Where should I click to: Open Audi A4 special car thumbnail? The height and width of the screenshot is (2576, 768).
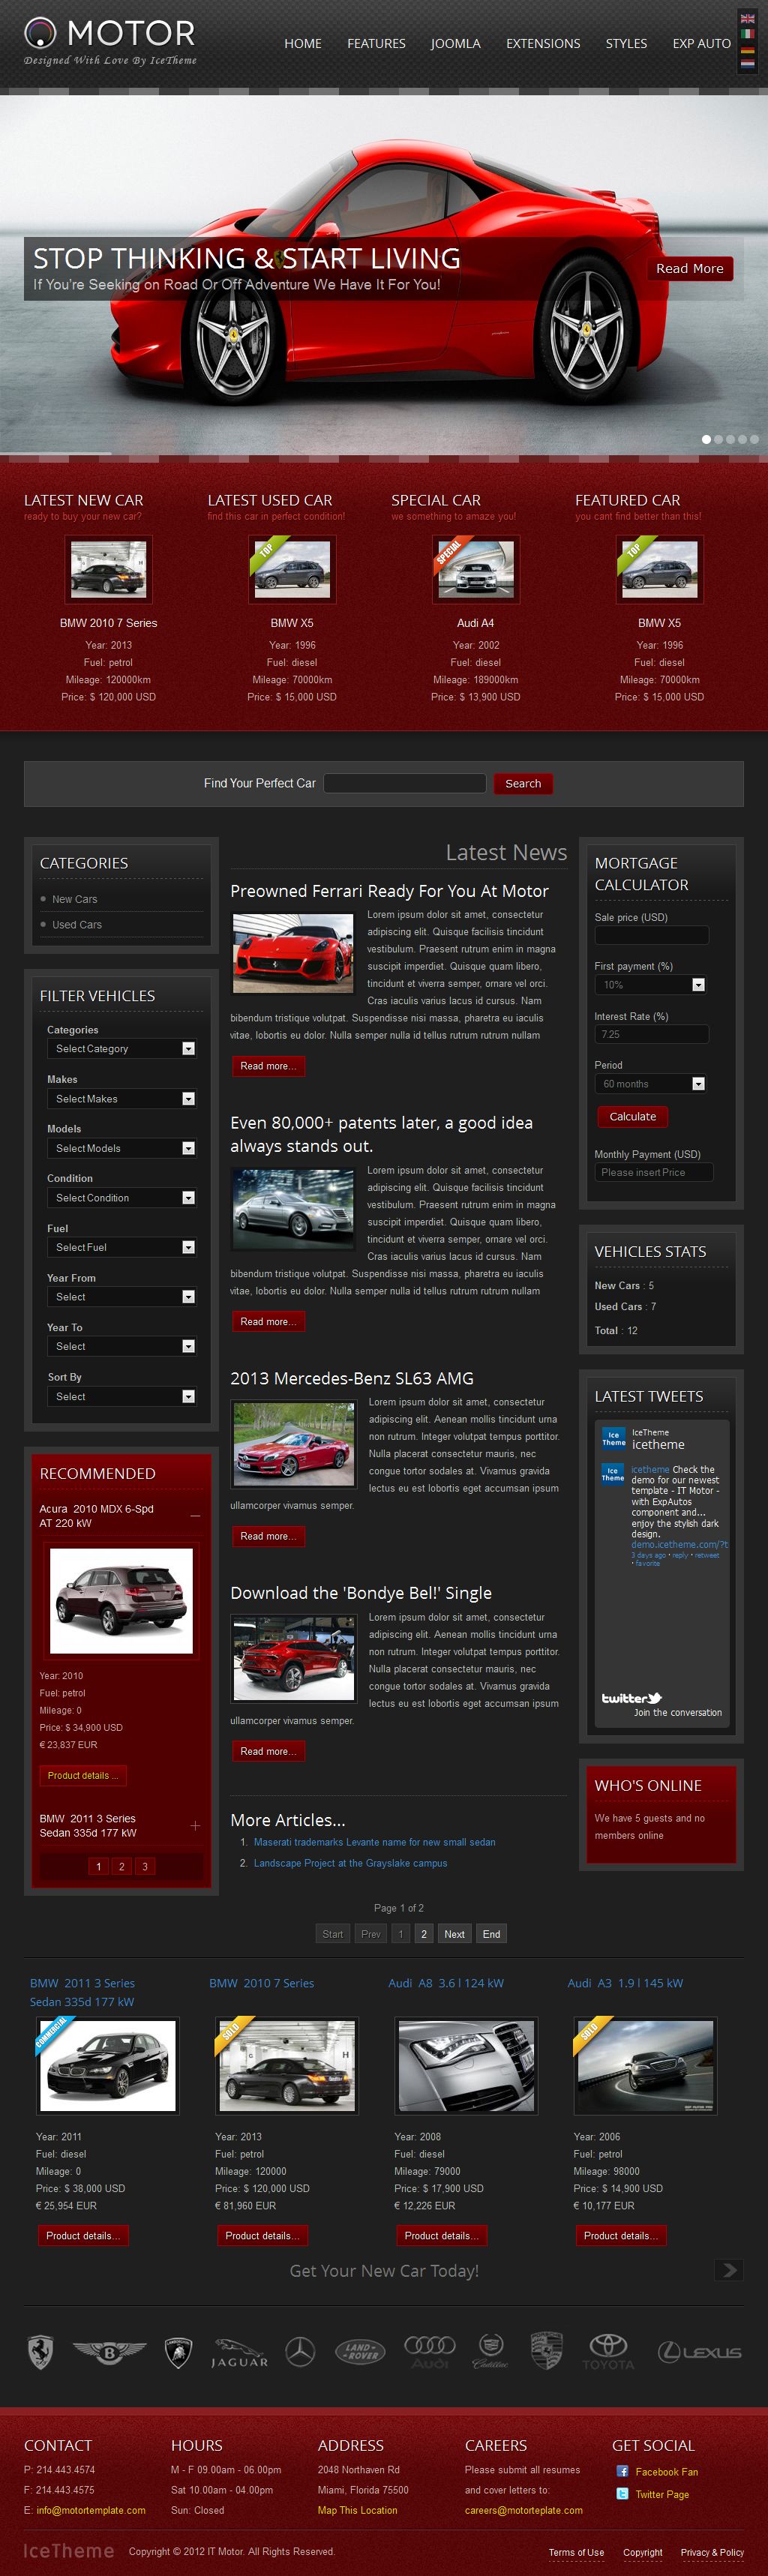click(476, 569)
